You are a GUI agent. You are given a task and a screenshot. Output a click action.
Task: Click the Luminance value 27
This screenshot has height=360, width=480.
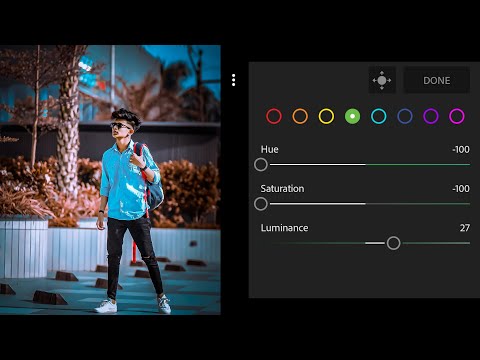[x=465, y=228]
